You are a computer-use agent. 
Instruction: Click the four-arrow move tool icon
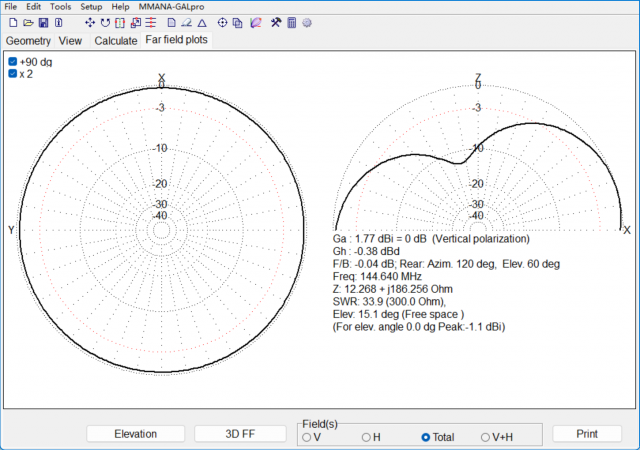90,22
